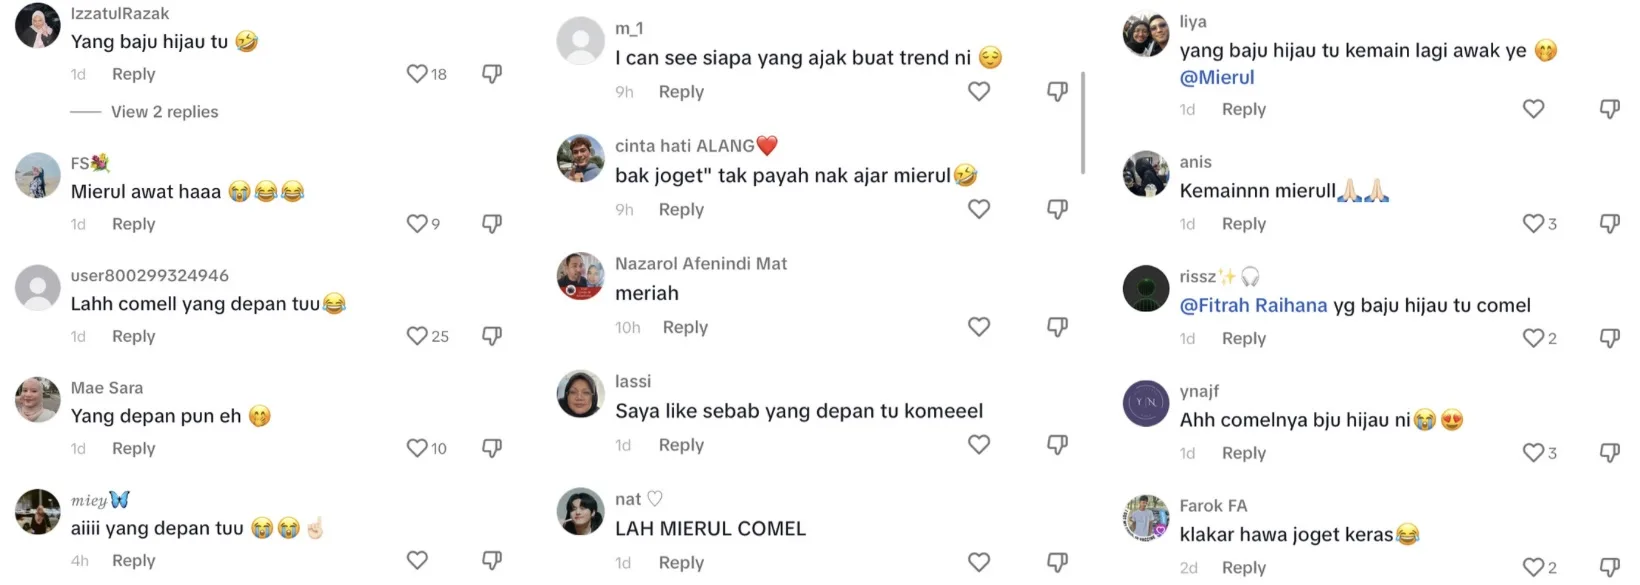Screen dimensions: 1640x585
Task: Dislike Nazarol Afenindi Mat's comment
Action: [1057, 327]
